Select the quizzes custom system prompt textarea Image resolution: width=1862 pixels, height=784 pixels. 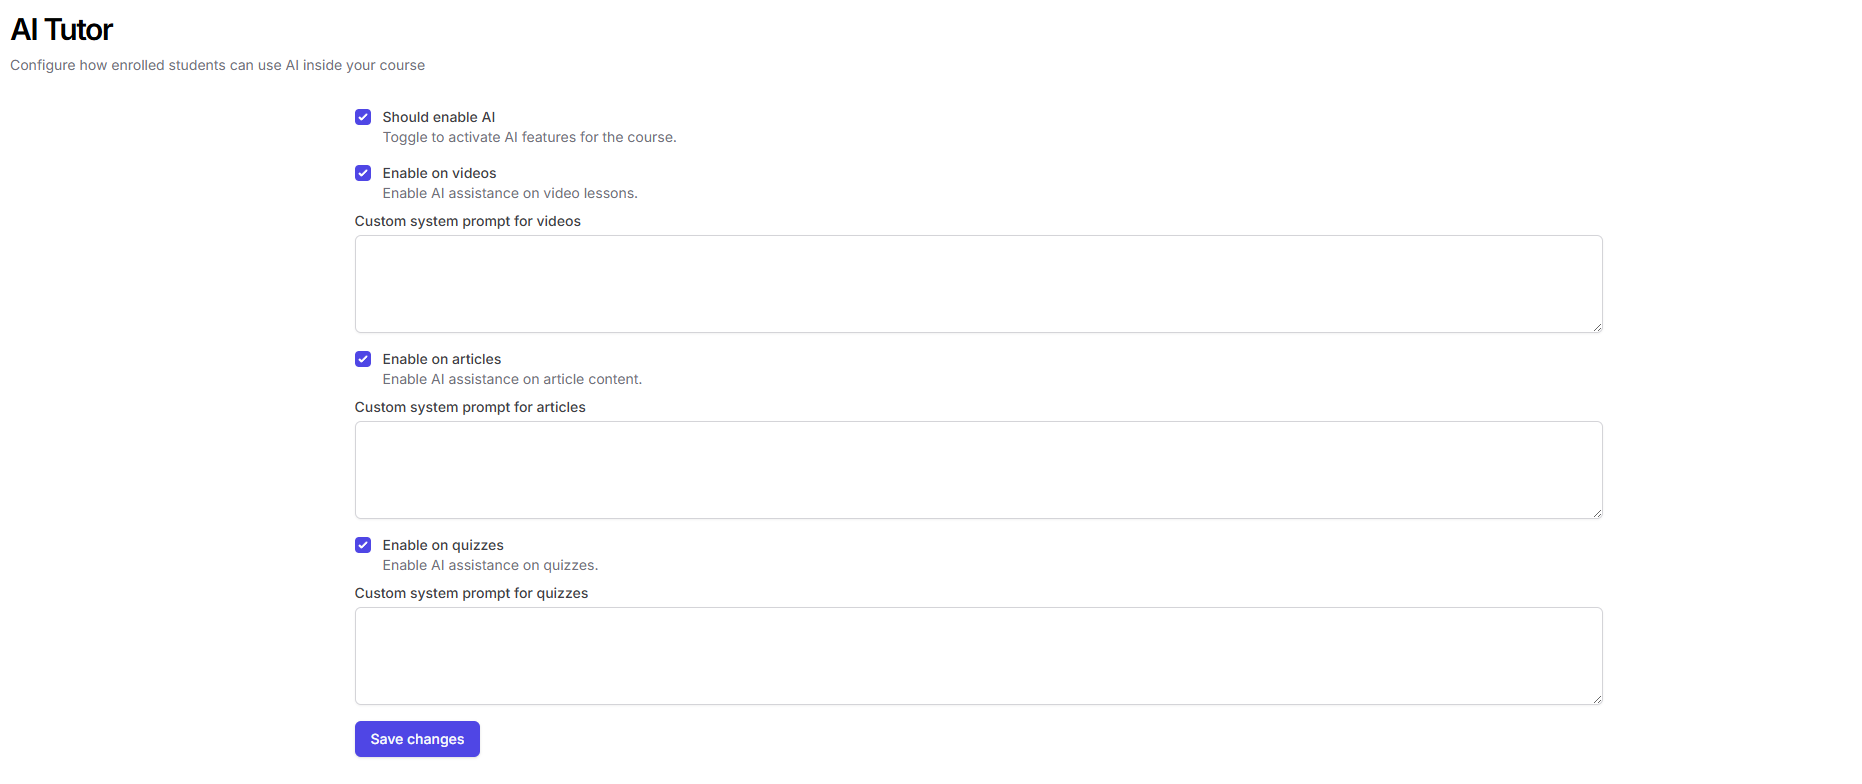point(978,656)
